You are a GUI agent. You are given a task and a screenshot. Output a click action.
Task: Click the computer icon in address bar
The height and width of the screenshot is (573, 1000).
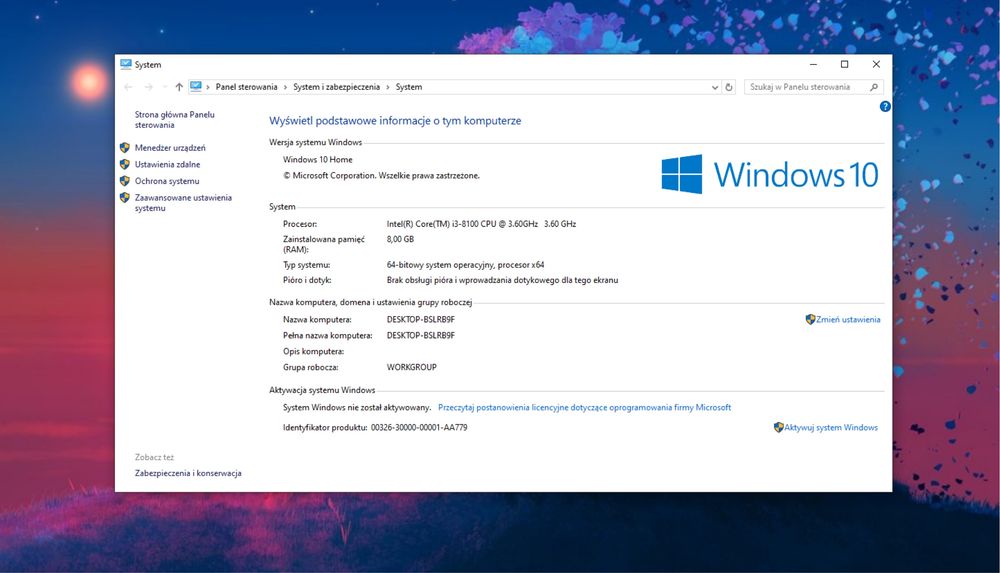[x=196, y=87]
